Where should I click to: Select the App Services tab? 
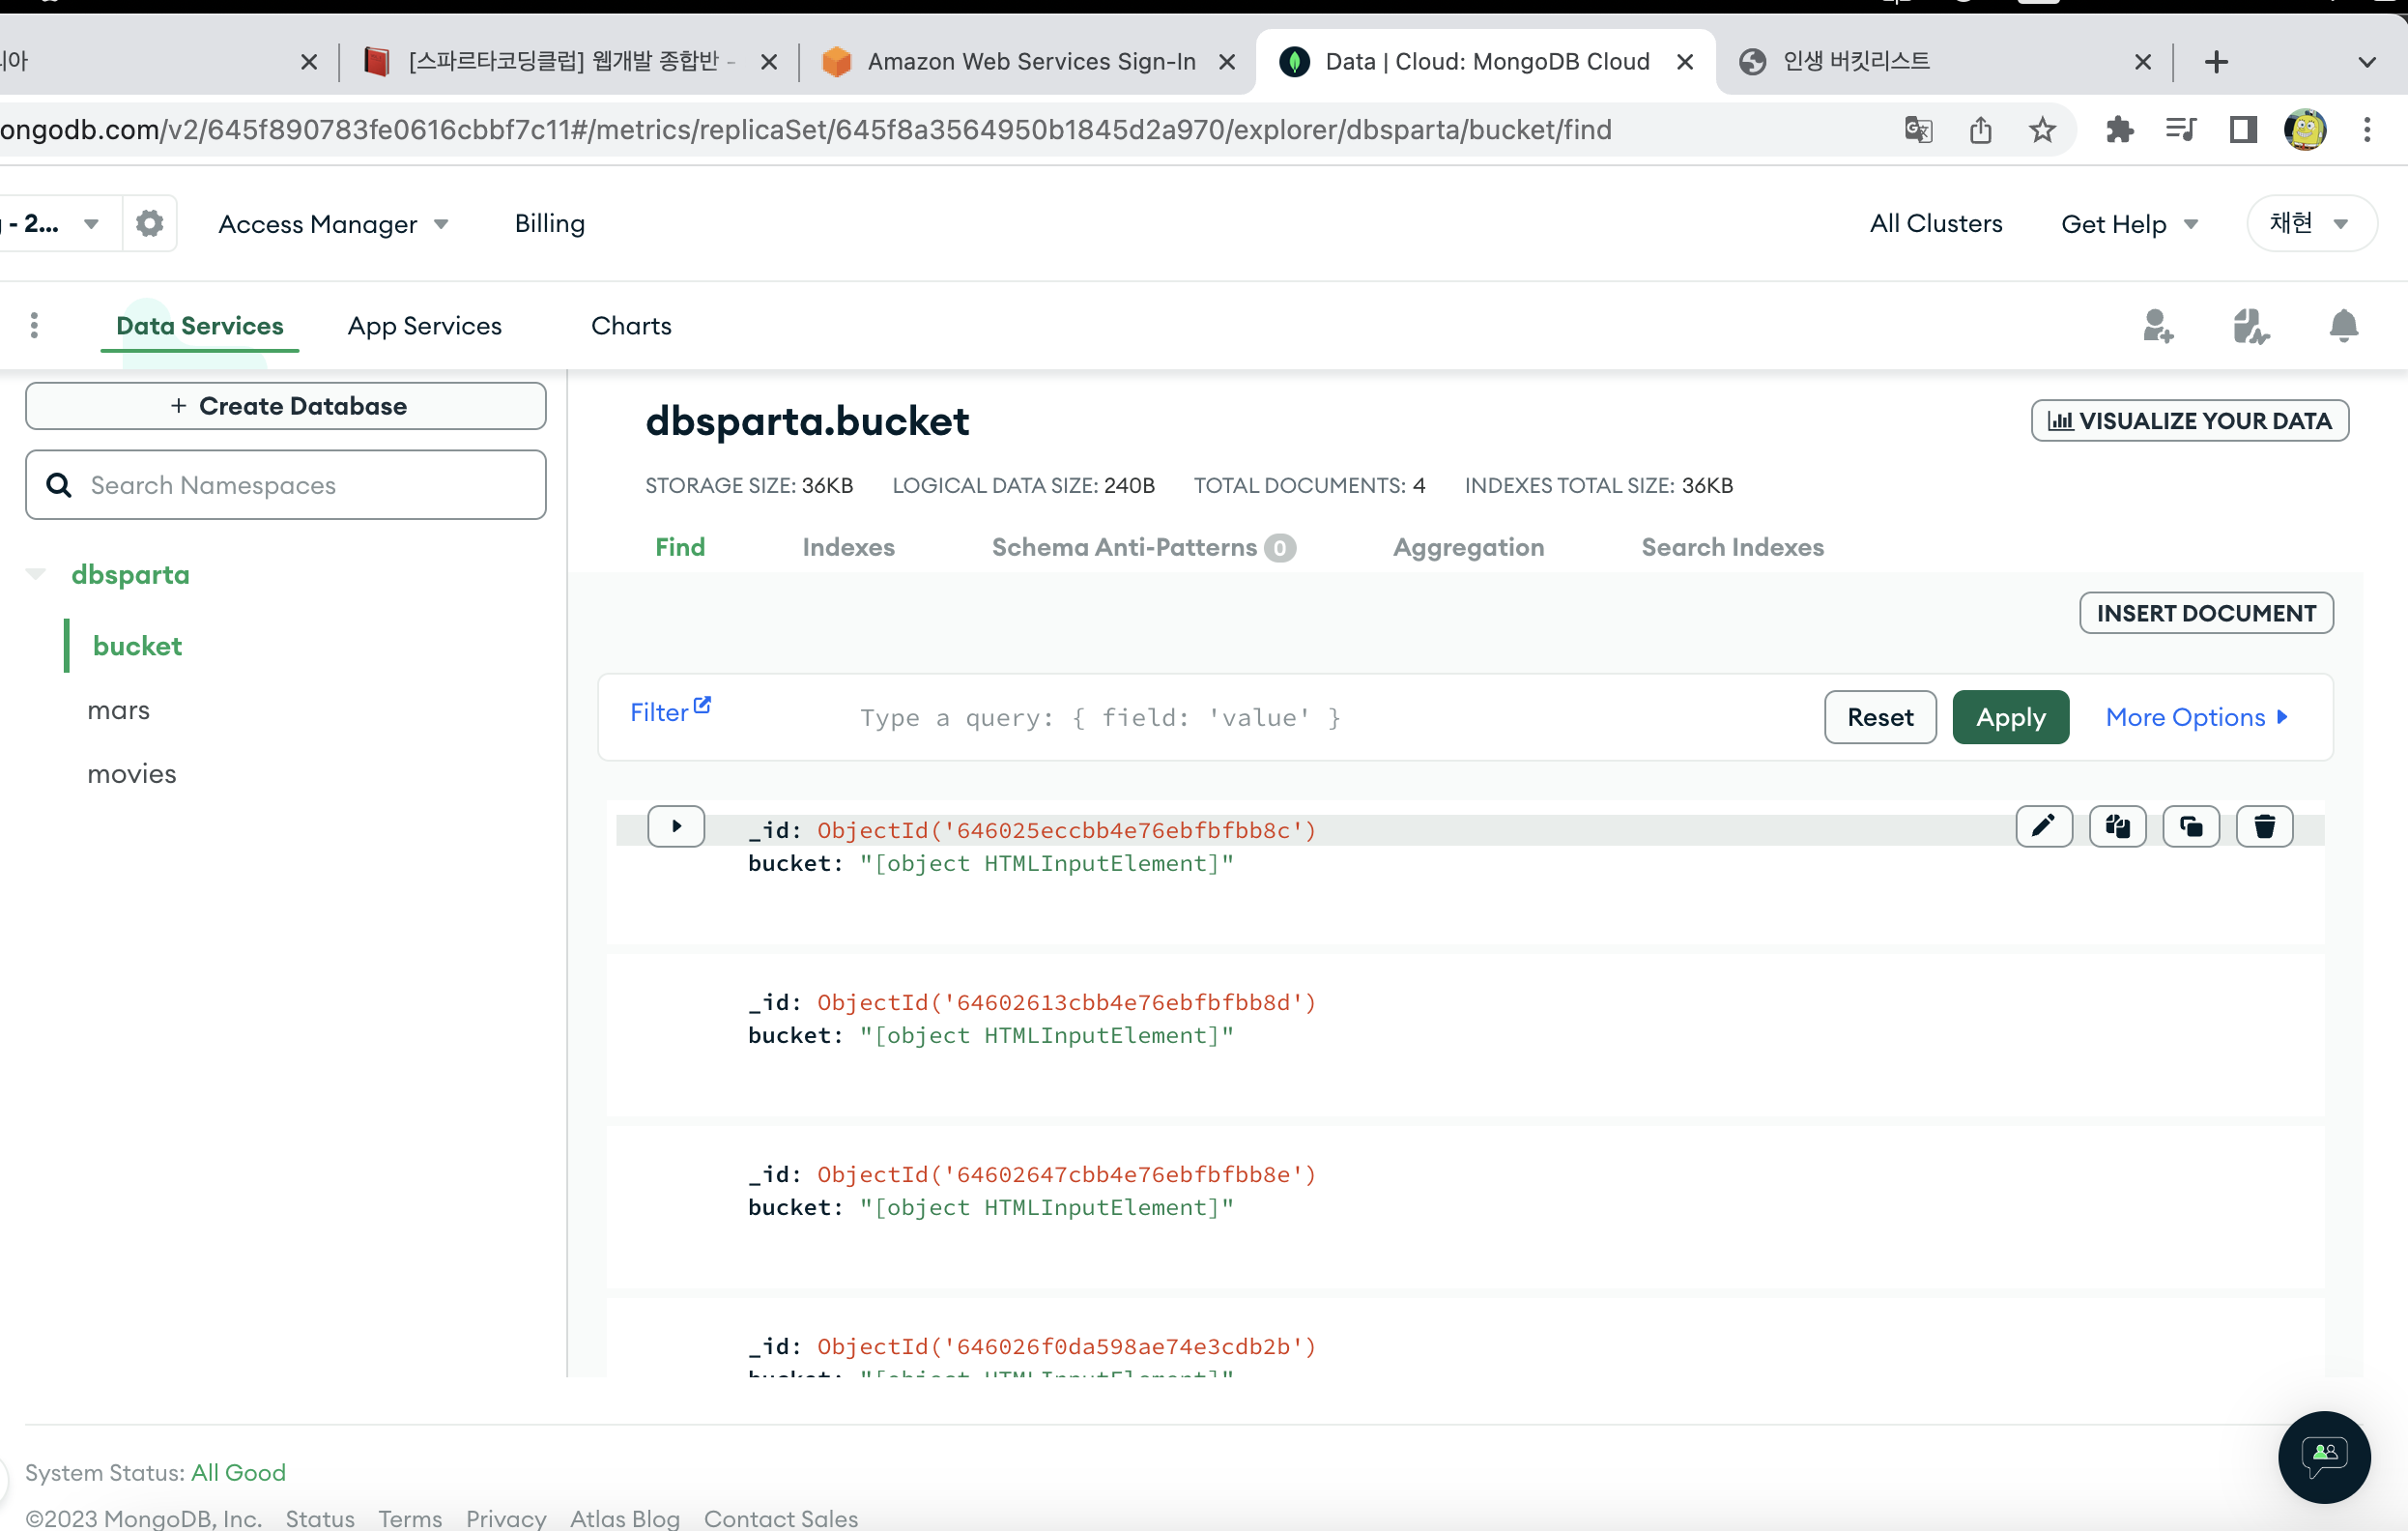point(425,326)
